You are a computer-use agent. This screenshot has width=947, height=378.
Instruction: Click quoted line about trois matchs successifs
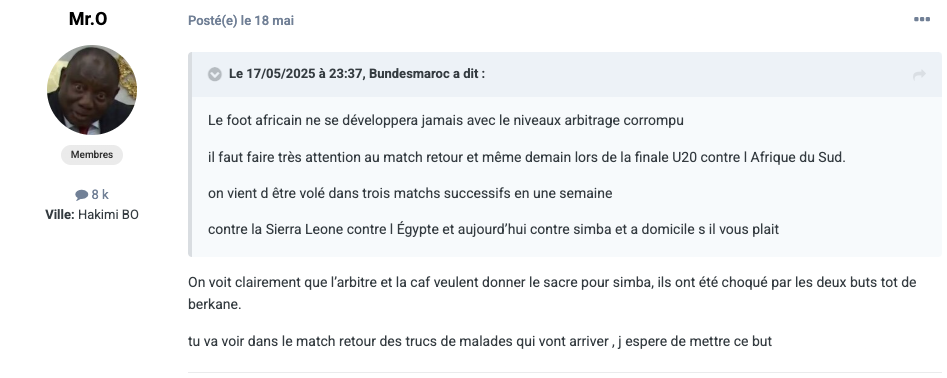click(x=410, y=193)
